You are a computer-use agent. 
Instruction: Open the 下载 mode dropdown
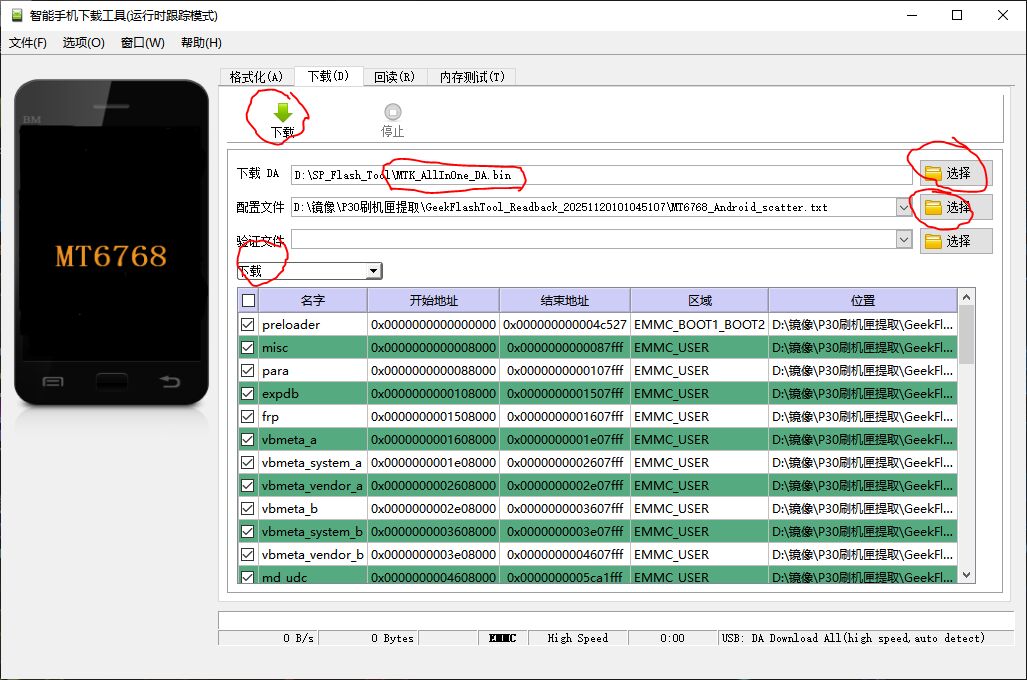coord(374,270)
